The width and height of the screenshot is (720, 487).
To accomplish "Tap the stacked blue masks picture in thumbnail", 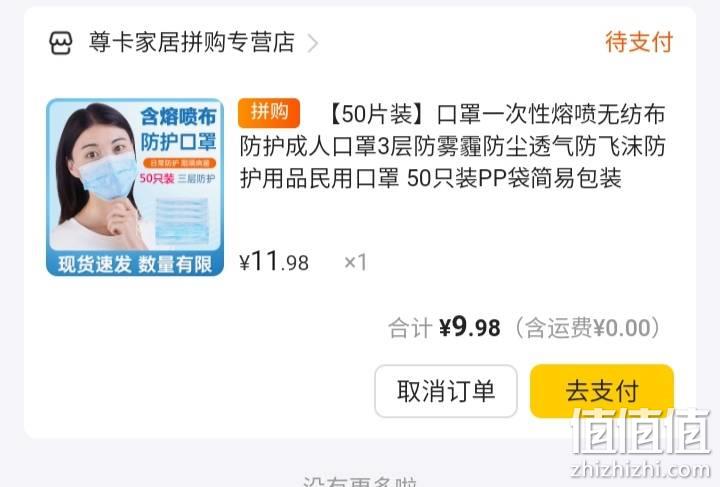I will [182, 221].
